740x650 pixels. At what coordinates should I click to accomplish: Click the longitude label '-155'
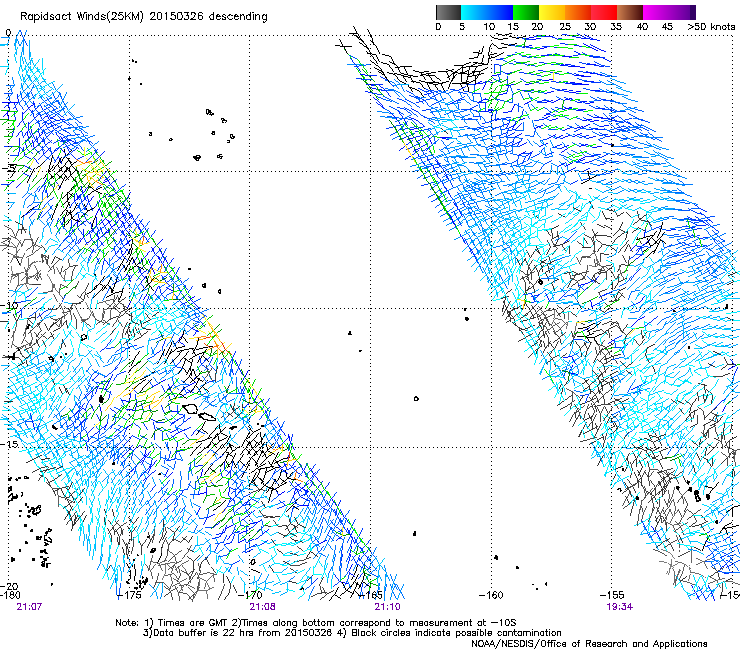(x=612, y=595)
